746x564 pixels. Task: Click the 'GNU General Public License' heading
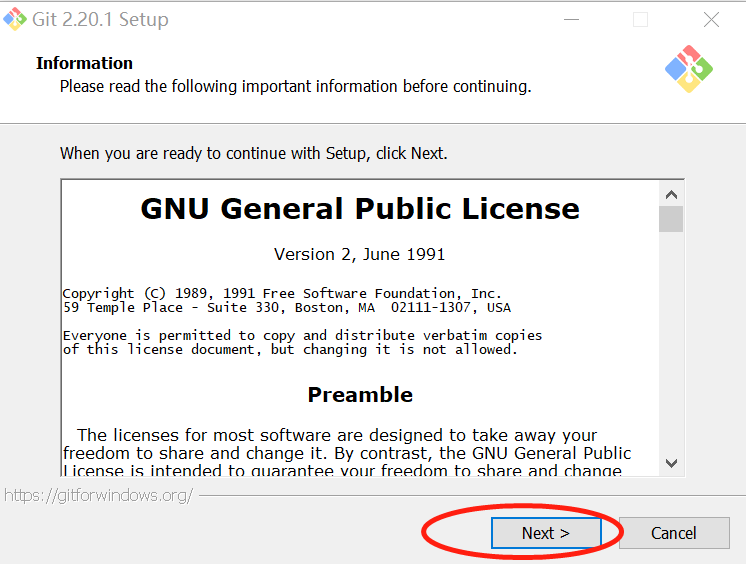pyautogui.click(x=360, y=208)
